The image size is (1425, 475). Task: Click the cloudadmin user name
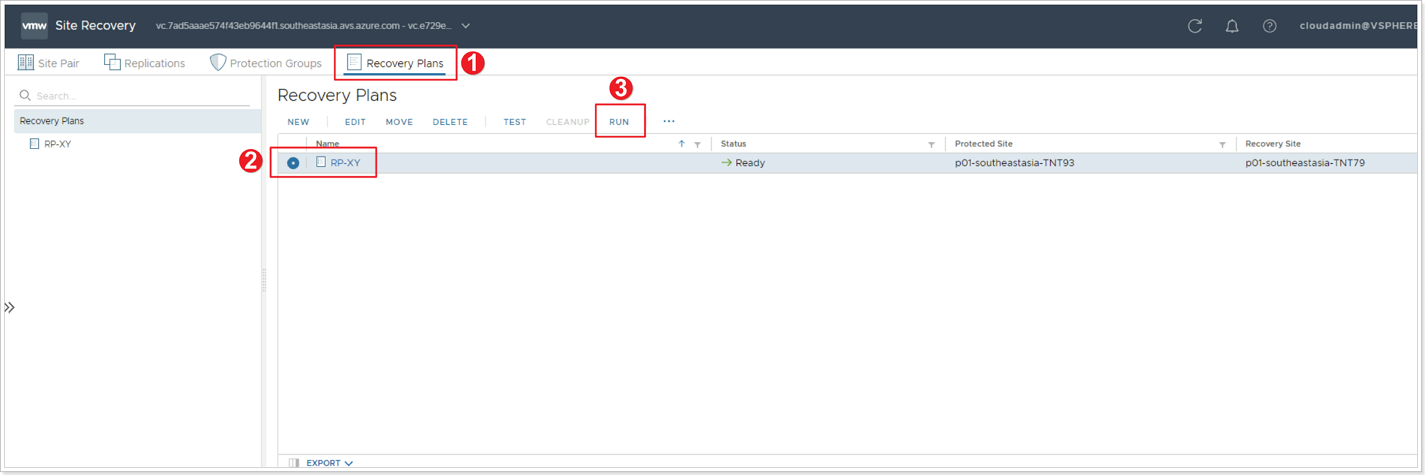point(1358,26)
